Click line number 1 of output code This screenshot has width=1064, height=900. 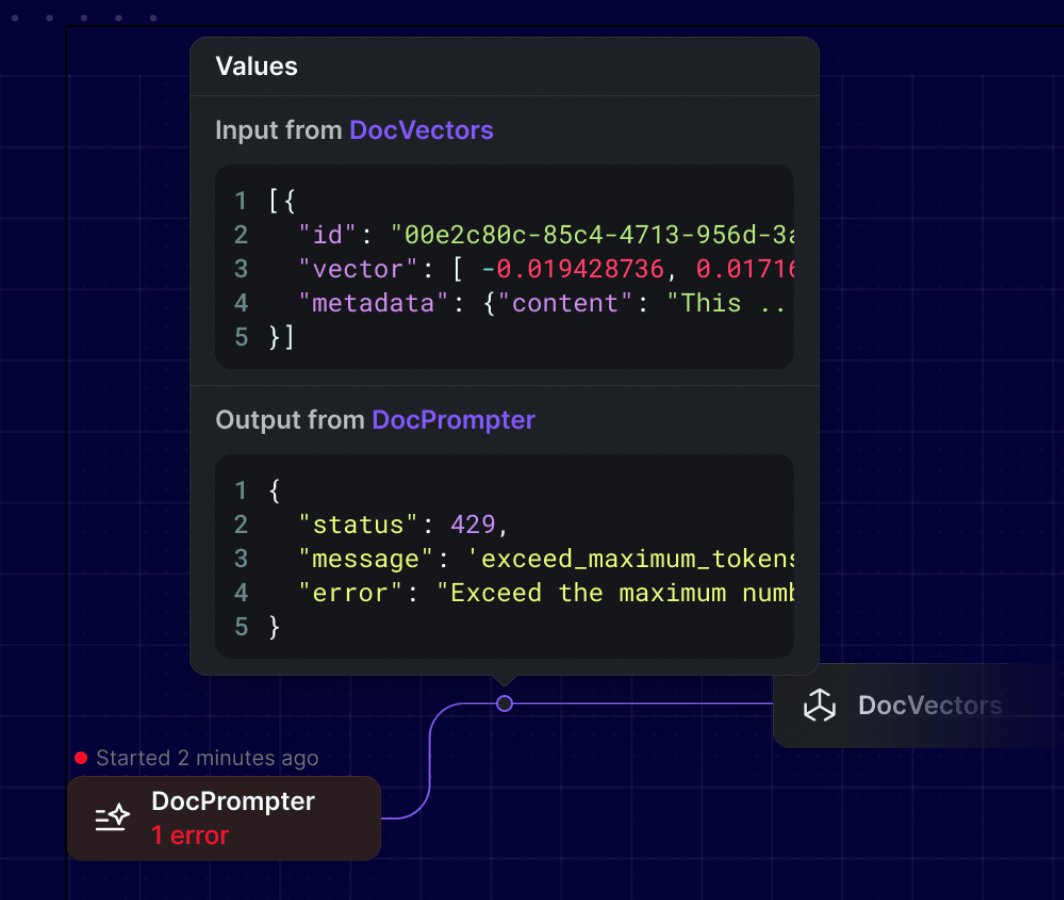(x=240, y=491)
